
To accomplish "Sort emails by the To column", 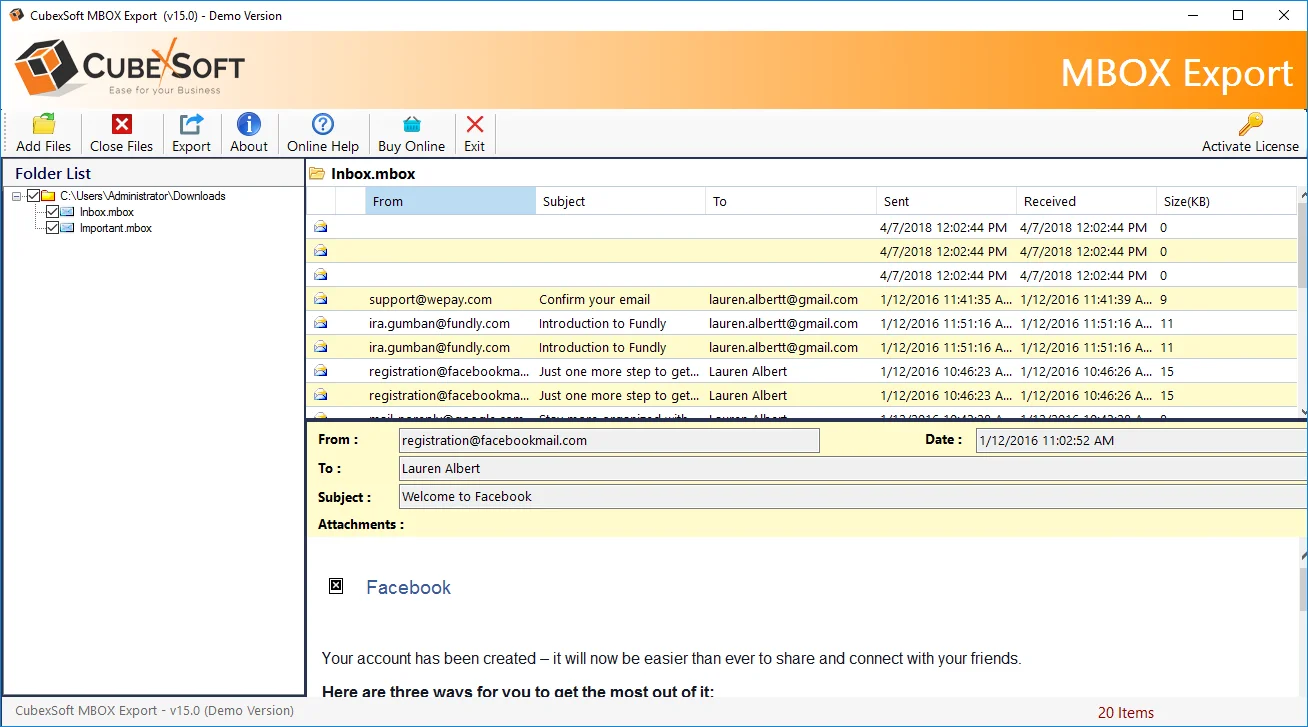I will [790, 201].
